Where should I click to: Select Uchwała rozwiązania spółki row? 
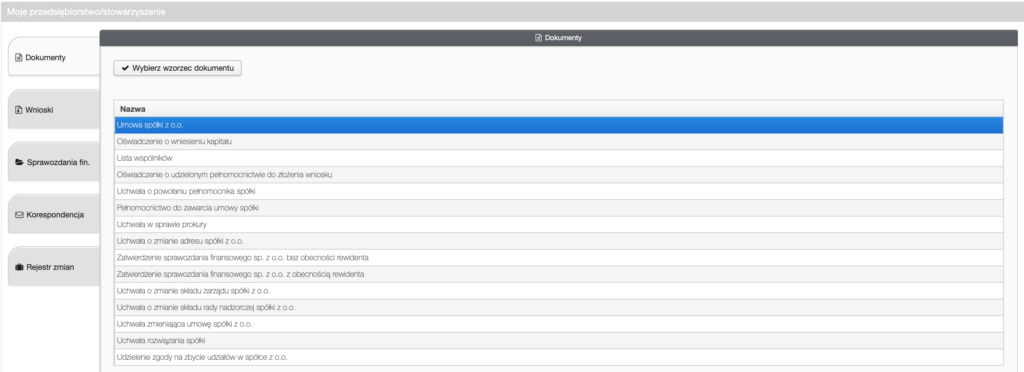pos(558,341)
